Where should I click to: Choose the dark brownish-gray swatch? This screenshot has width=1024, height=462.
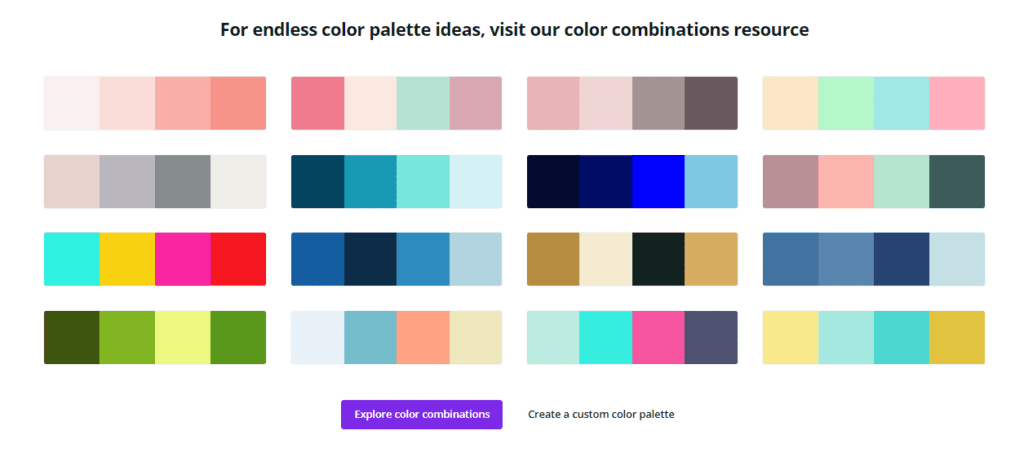[x=711, y=103]
